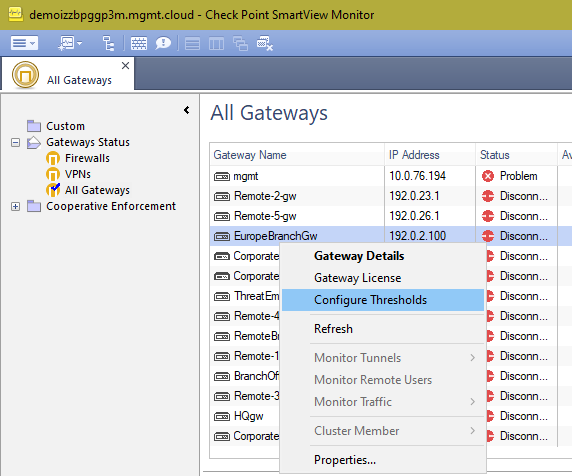
Task: Click the HQgw gateway device icon
Action: pyautogui.click(x=222, y=416)
